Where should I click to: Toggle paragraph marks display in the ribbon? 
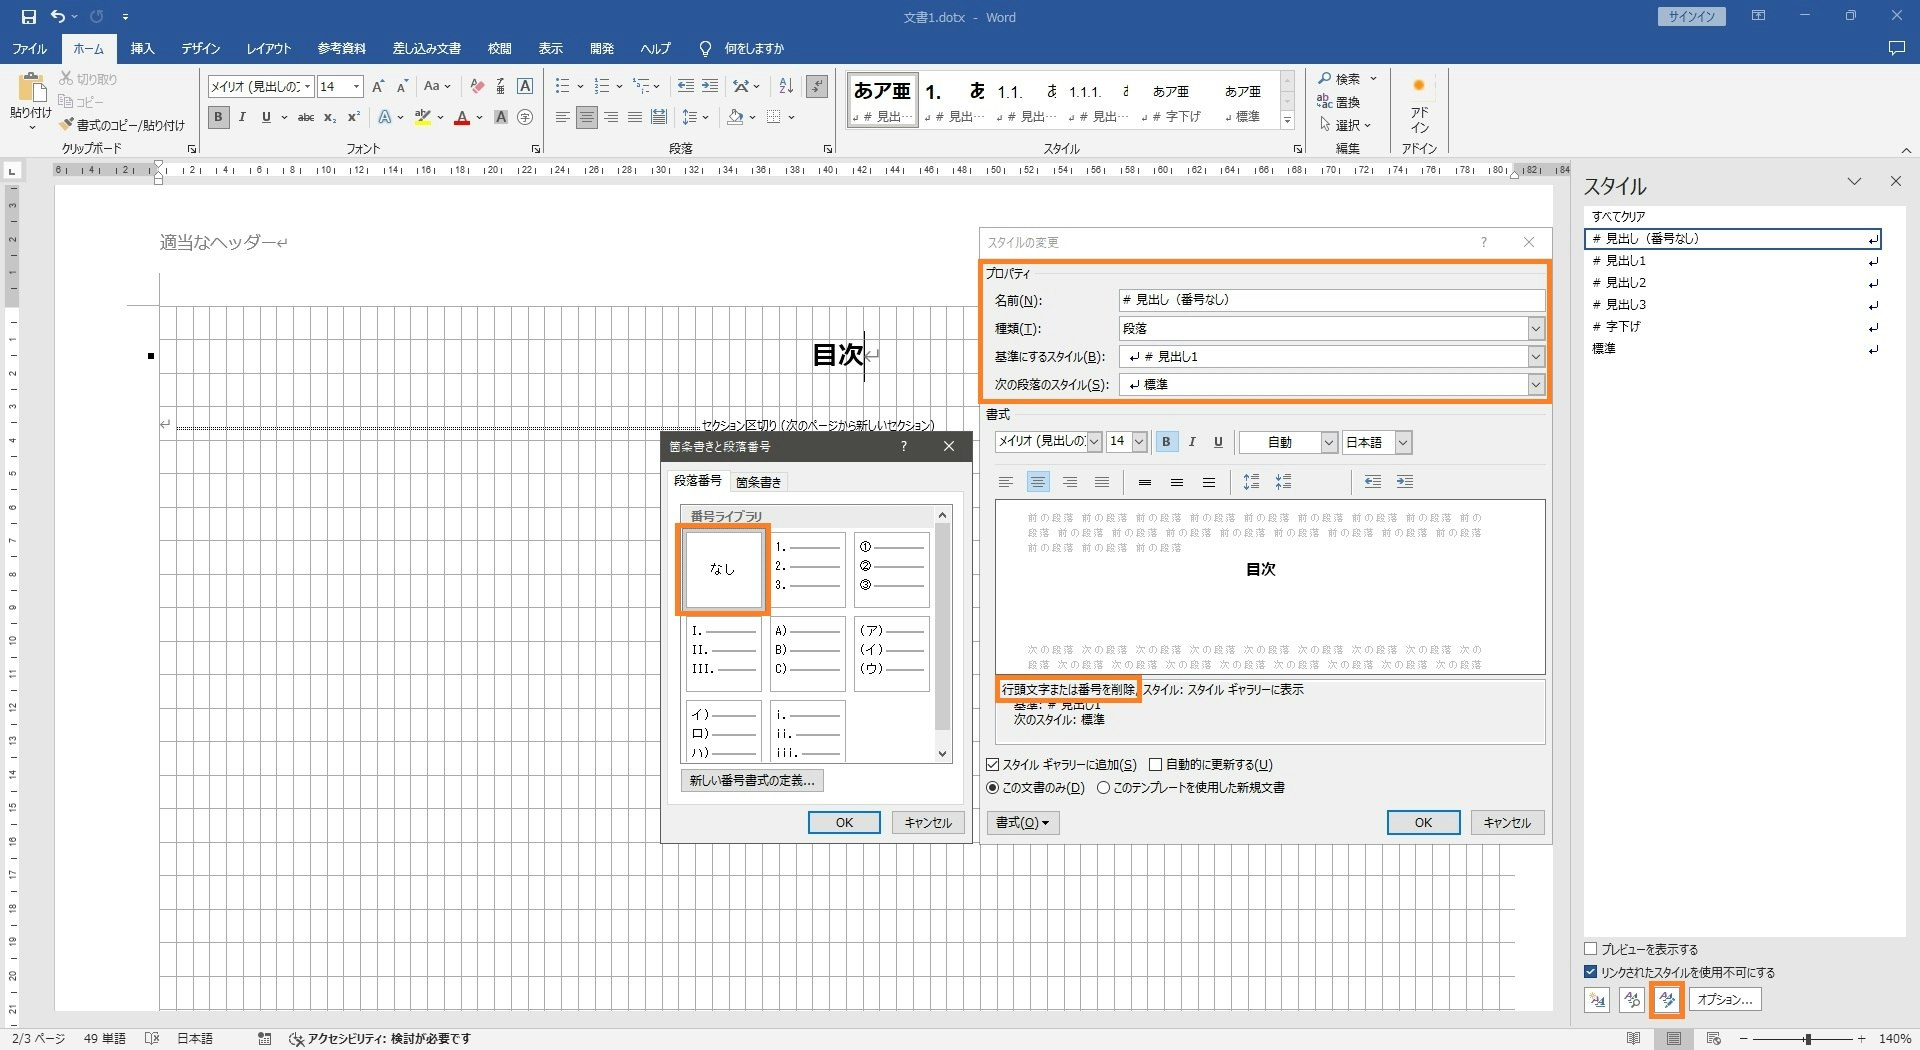tap(817, 87)
